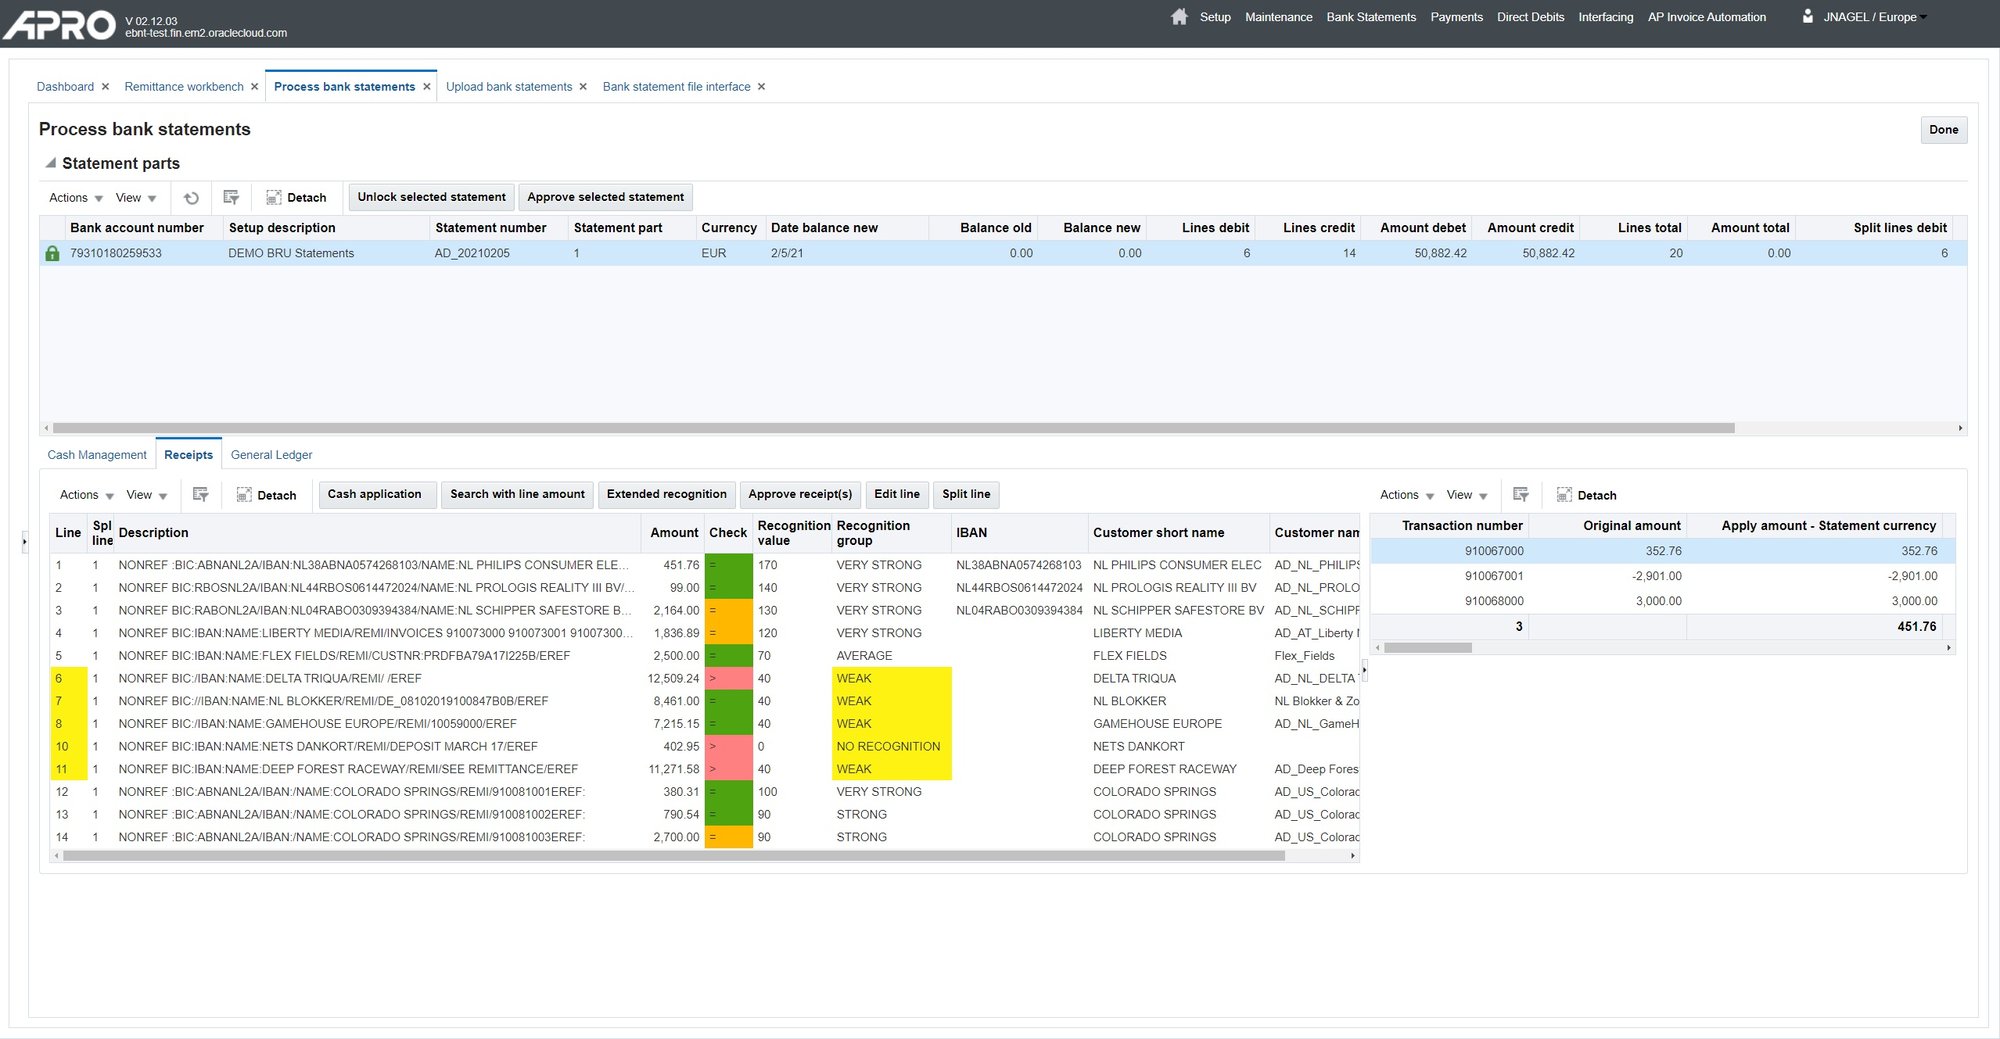The width and height of the screenshot is (2000, 1039).
Task: Click the Home icon in top navigation
Action: (1179, 17)
